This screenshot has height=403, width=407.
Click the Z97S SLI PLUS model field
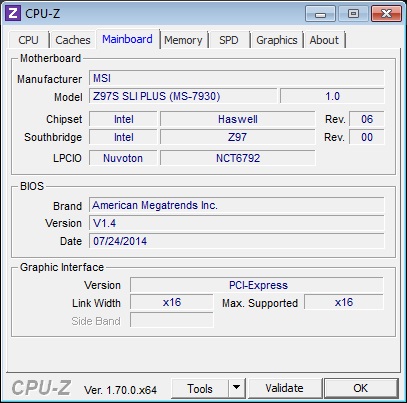tap(183, 96)
